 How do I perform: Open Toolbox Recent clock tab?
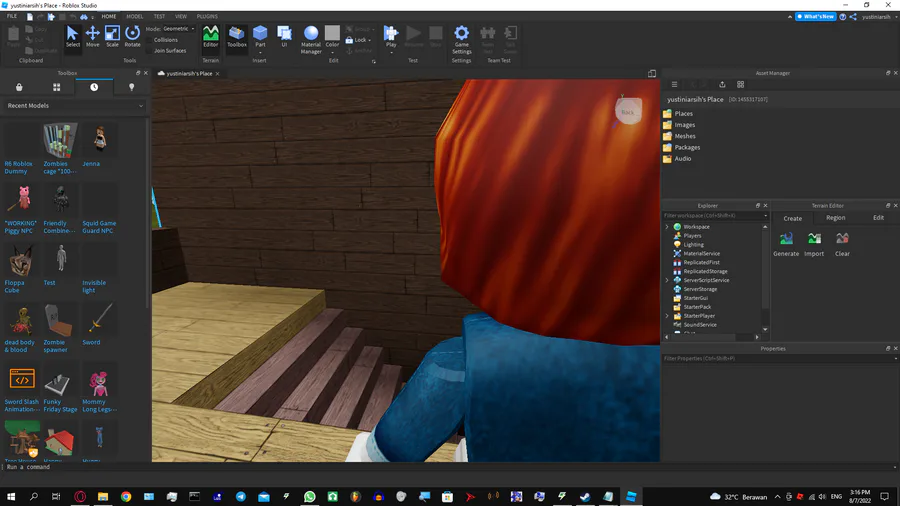pyautogui.click(x=94, y=87)
